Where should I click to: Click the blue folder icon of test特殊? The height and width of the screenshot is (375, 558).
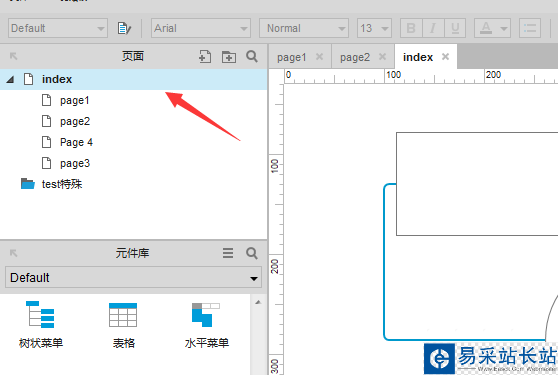coord(28,184)
